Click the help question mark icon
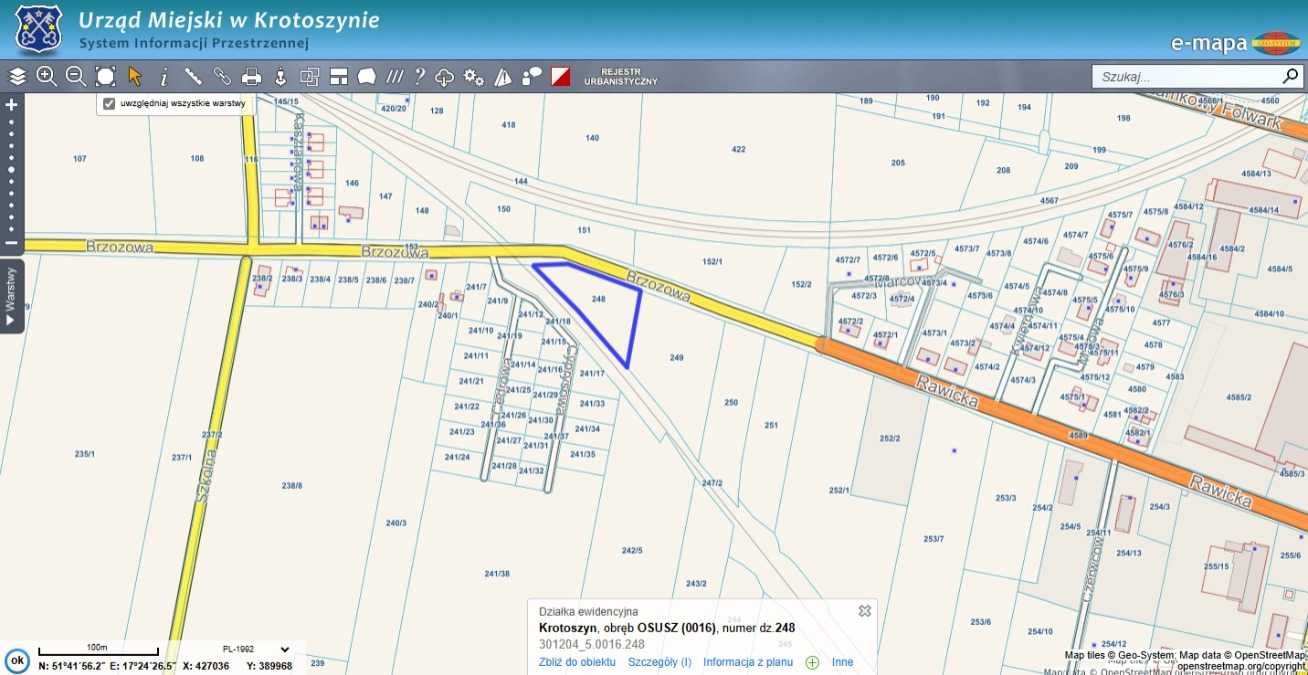Screen dimensions: 1308x675 [420, 76]
